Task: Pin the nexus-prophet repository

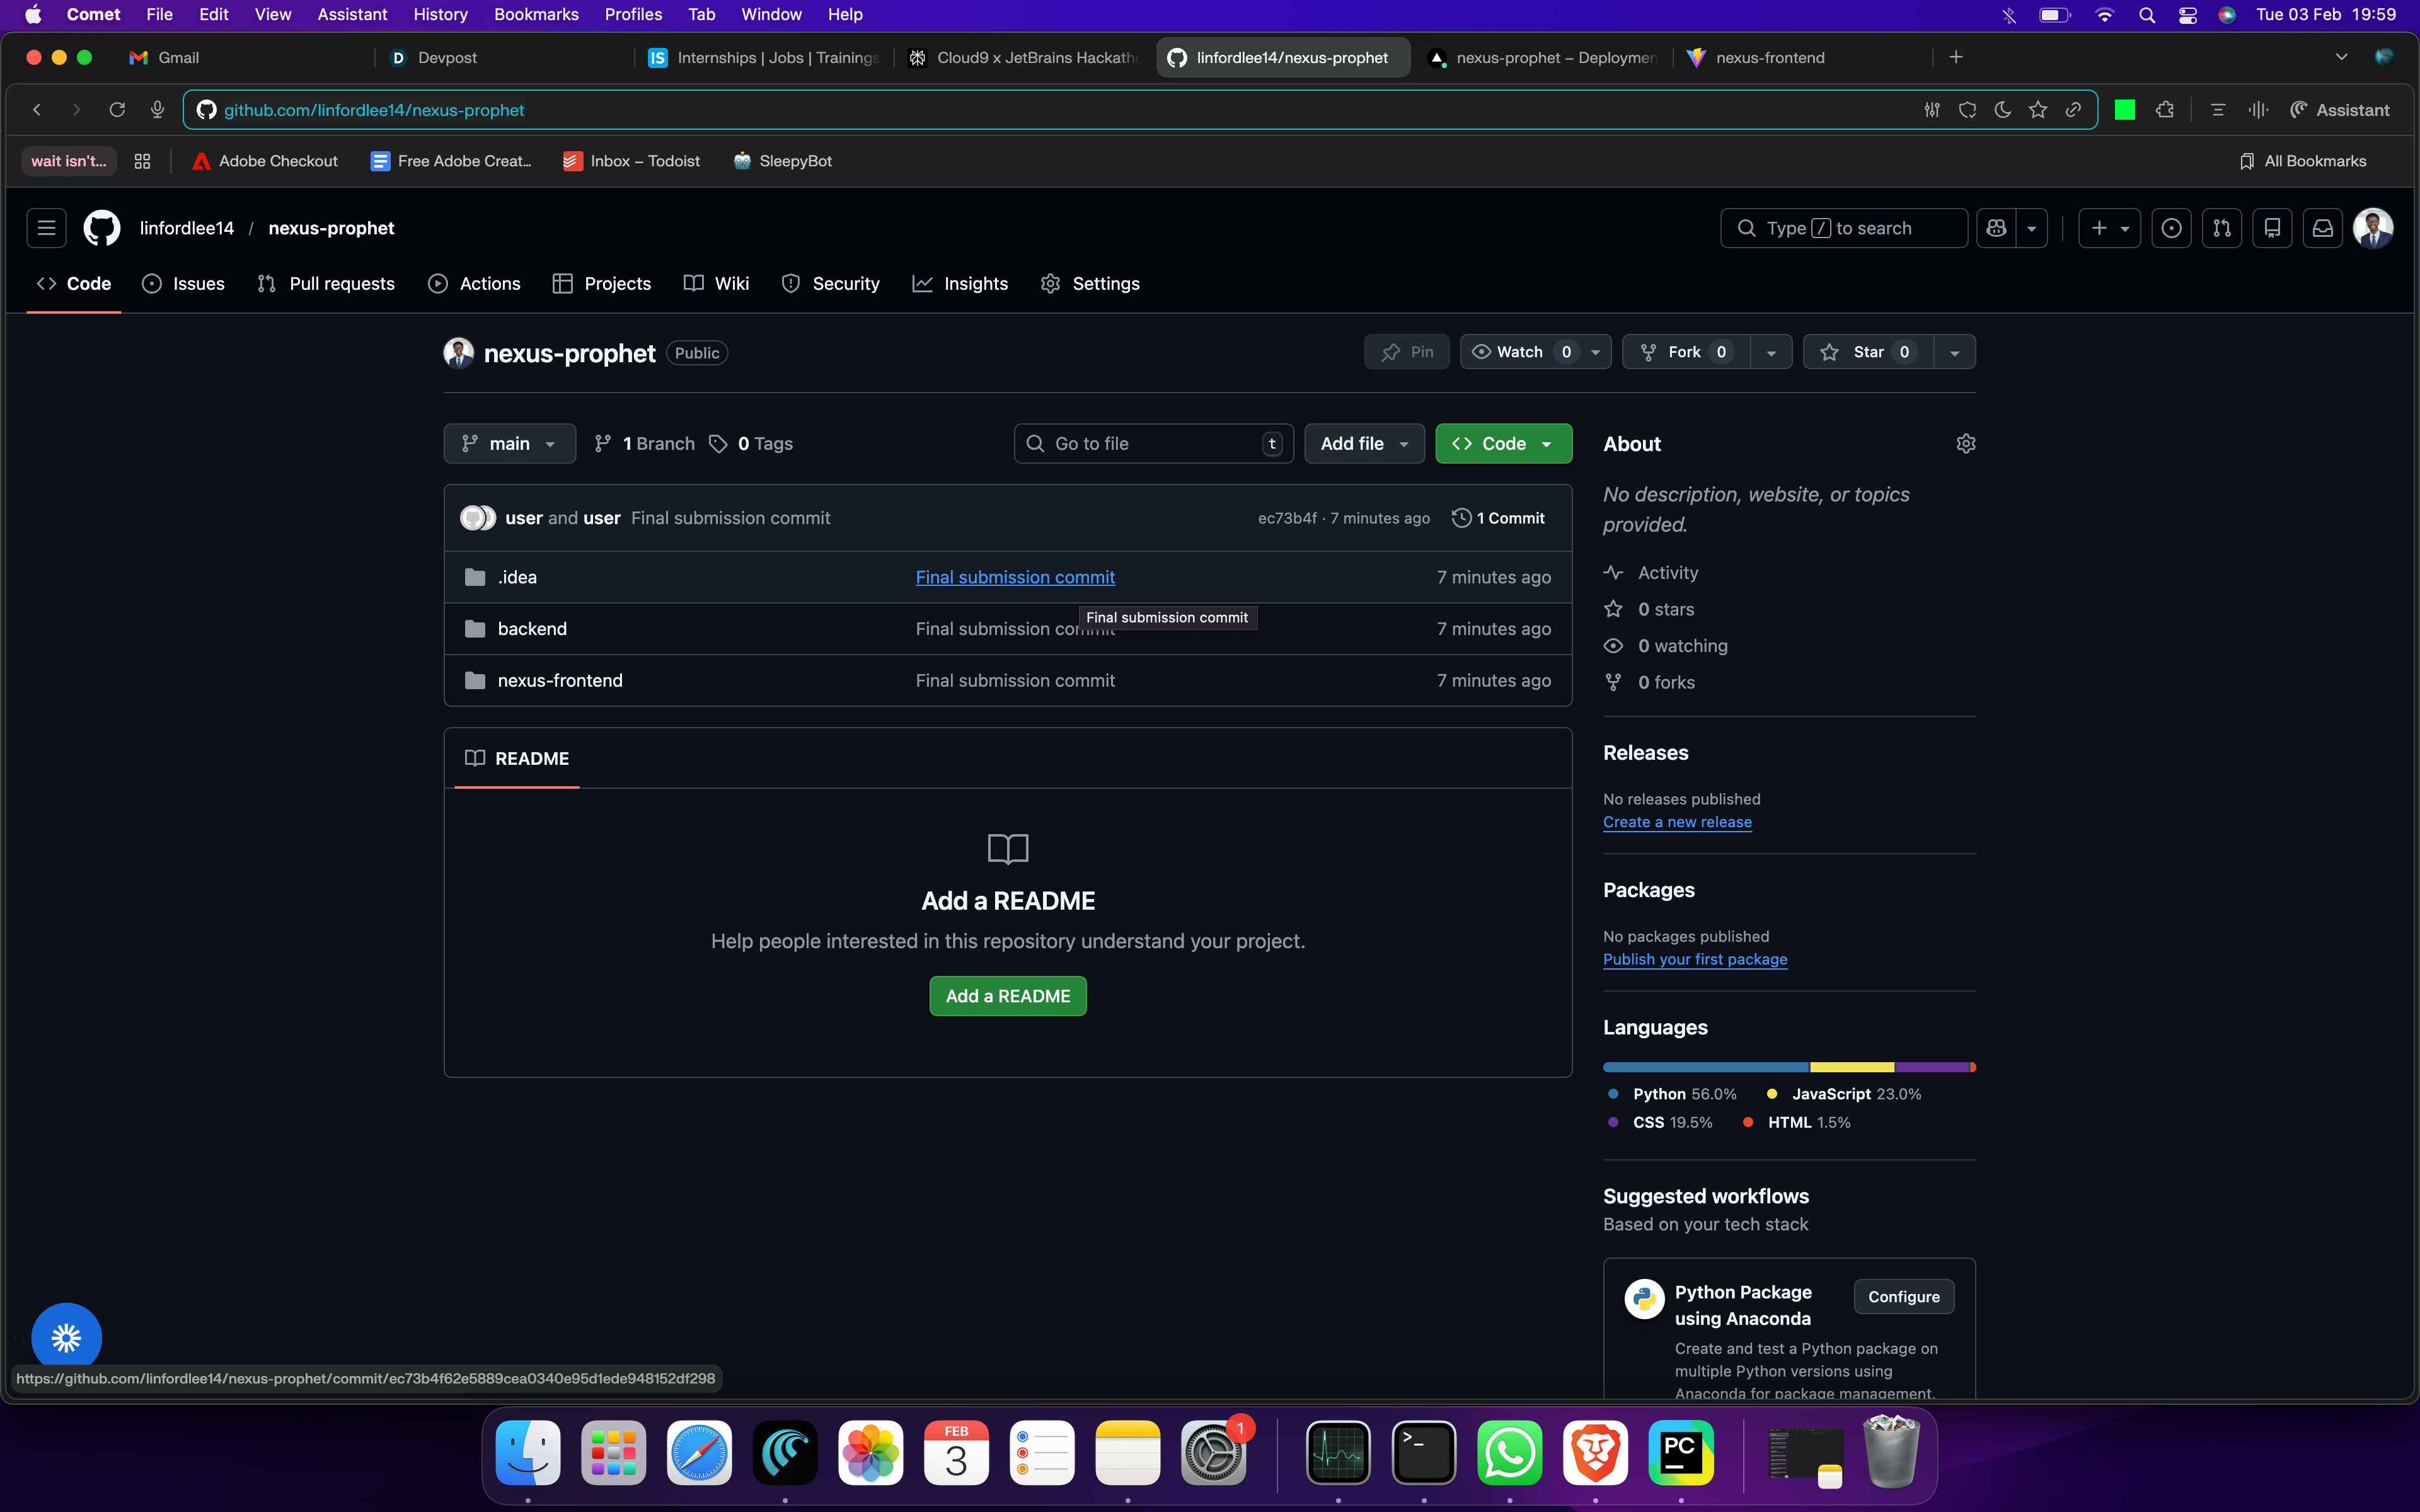Action: pyautogui.click(x=1407, y=352)
